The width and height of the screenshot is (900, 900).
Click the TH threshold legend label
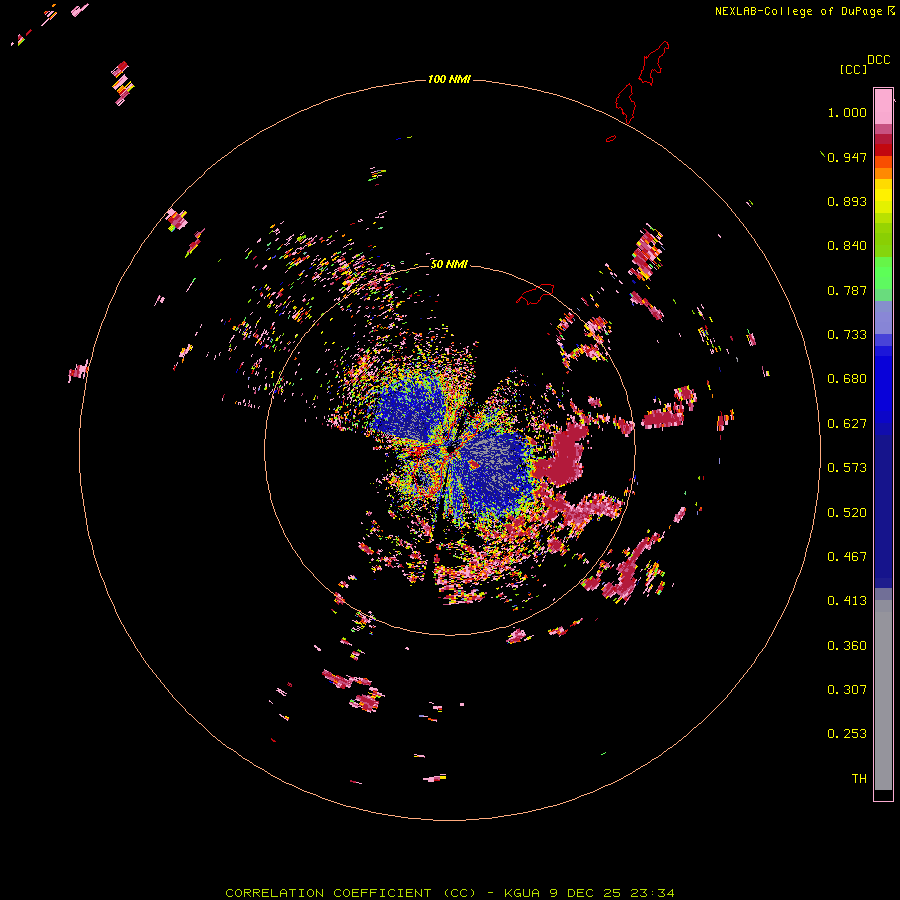[x=859, y=779]
